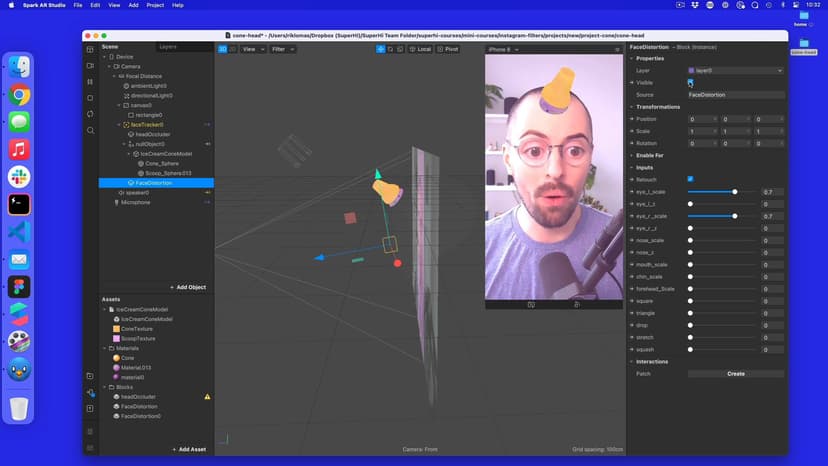Open the Help menu
The height and width of the screenshot is (466, 828).
coord(178,5)
